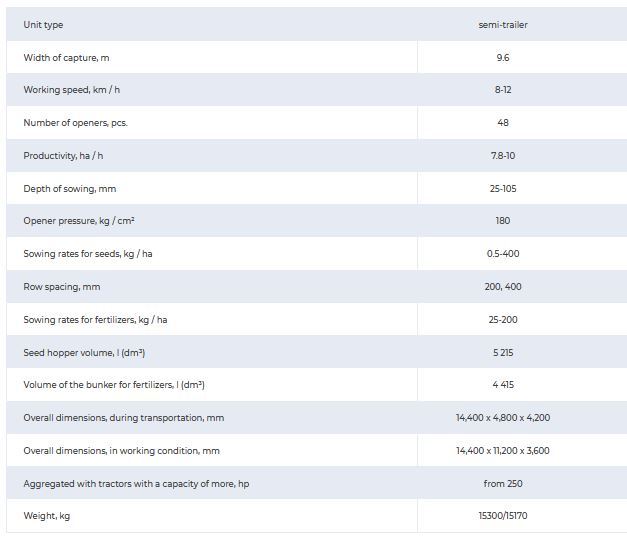627x543 pixels.
Task: Click the "Unit type" row label
Action: point(43,25)
